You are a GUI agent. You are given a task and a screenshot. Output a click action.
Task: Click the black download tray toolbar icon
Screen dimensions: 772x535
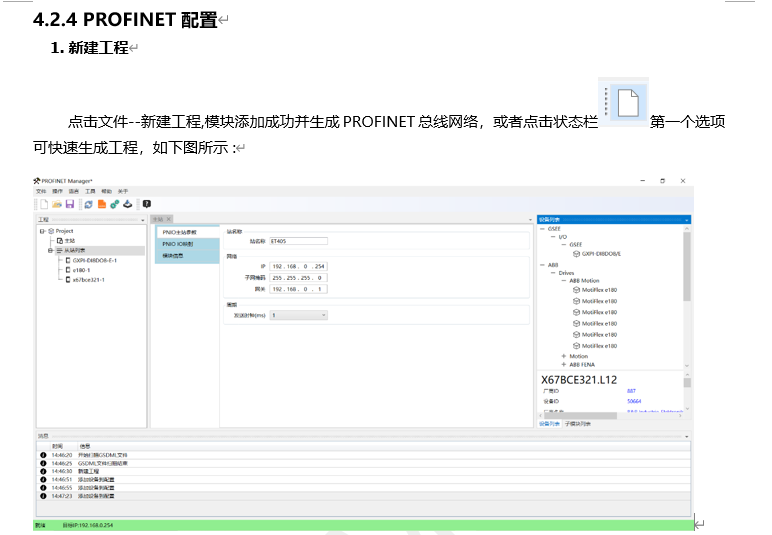(x=128, y=204)
